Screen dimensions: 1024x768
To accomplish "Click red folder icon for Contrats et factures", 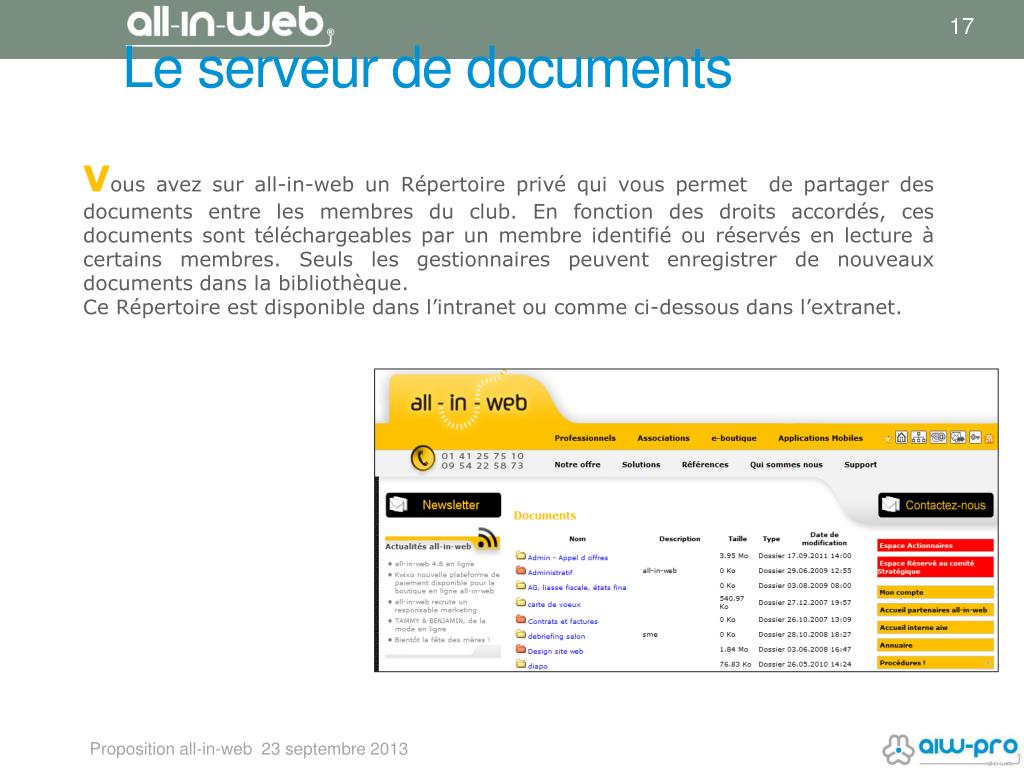I will coord(520,620).
